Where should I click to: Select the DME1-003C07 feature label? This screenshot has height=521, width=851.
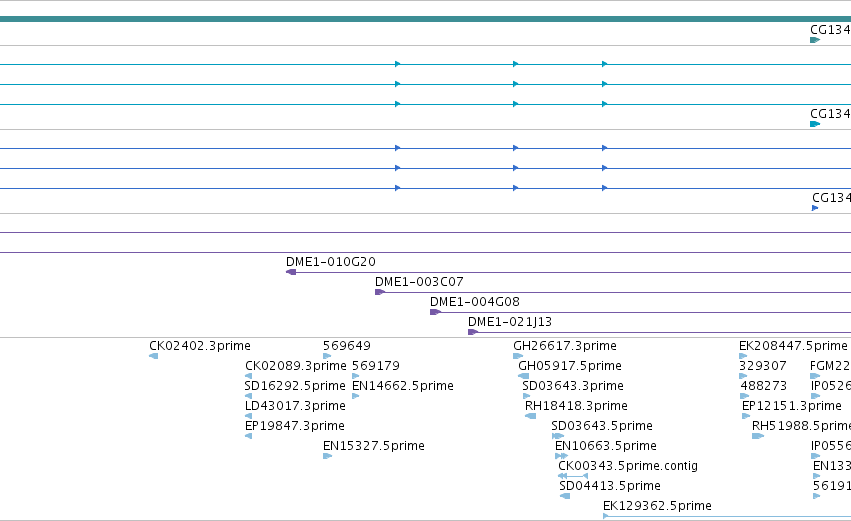click(419, 282)
